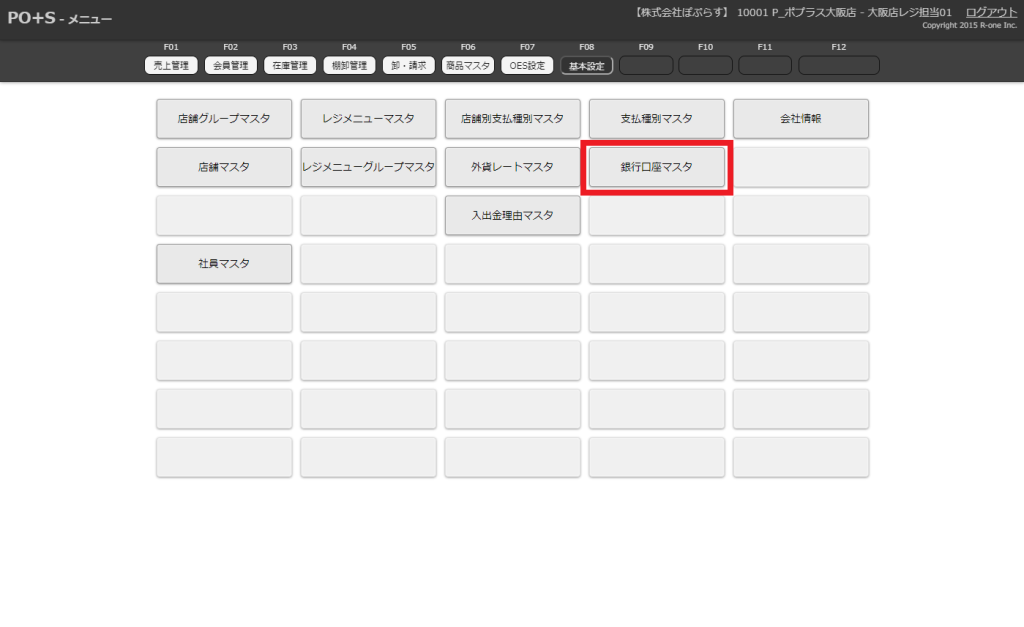Open the OES設定 (F07) menu

point(527,66)
